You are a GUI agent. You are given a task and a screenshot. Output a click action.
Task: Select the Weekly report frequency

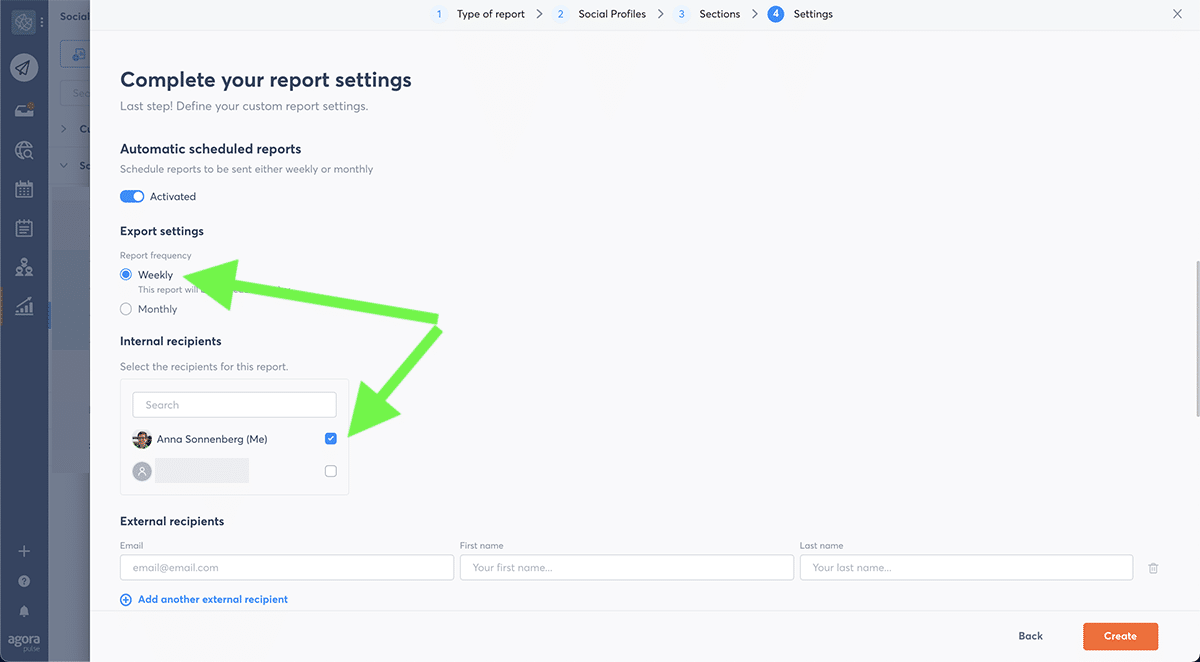[126, 275]
